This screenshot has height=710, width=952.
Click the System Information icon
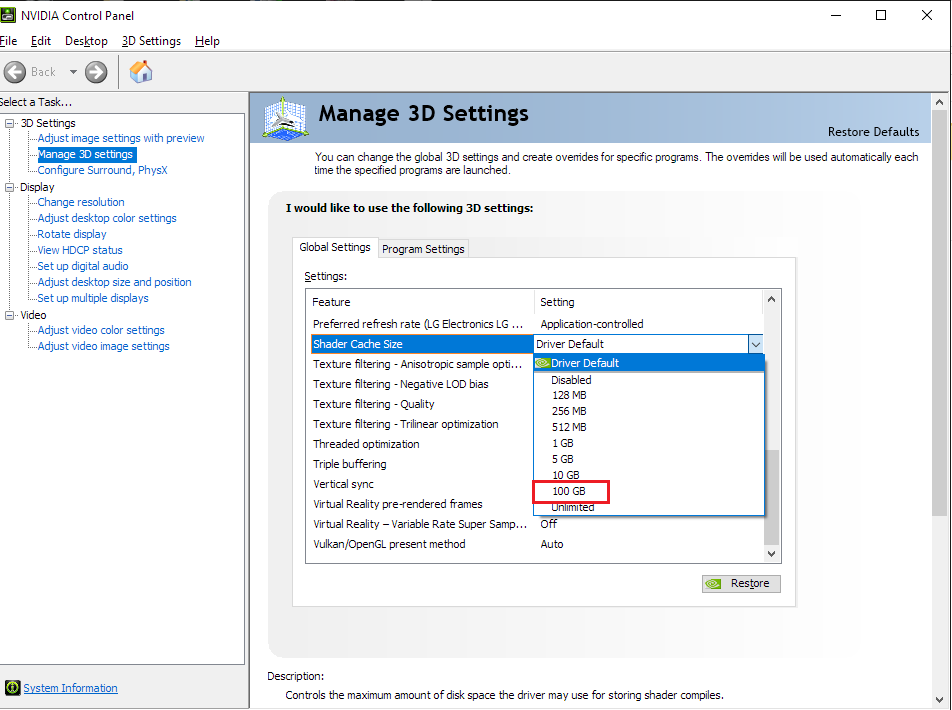click(12, 688)
